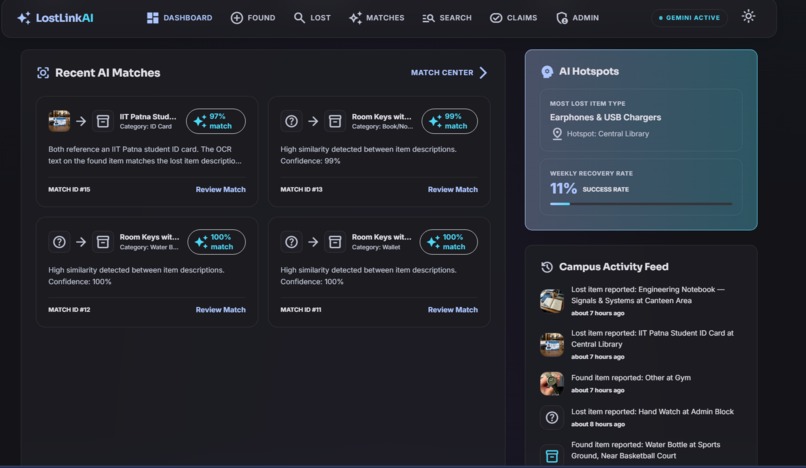Click location pin beside Hotspot: Central Library
This screenshot has height=468, width=806.
pyautogui.click(x=557, y=134)
